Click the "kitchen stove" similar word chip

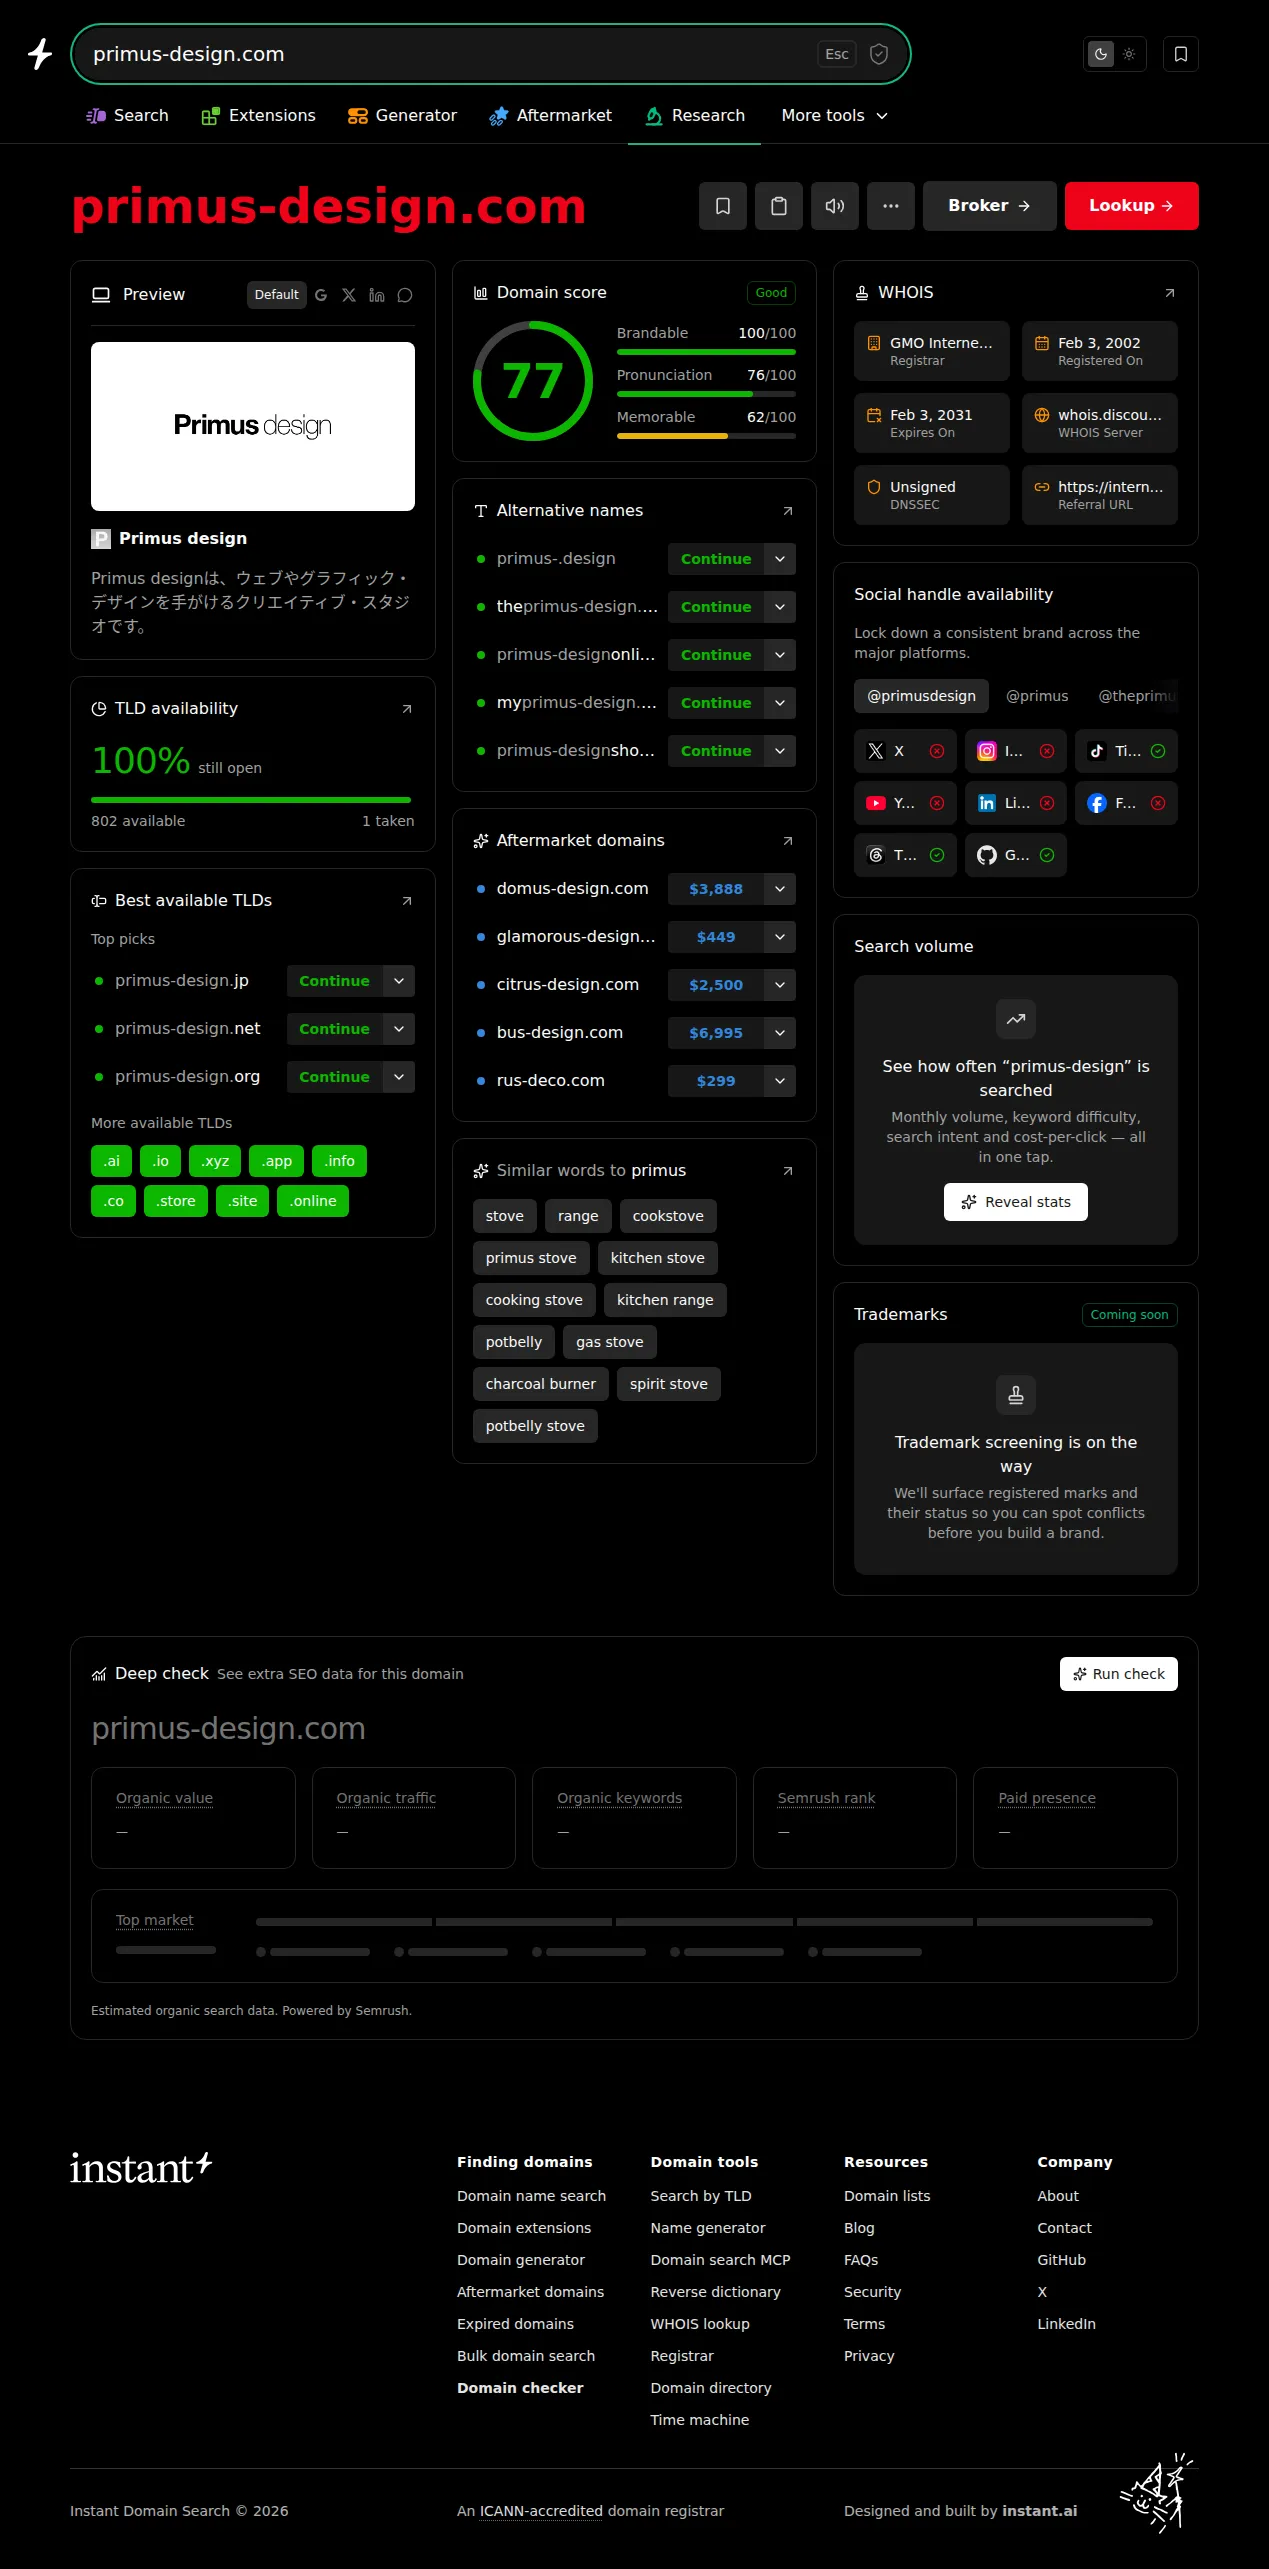tap(658, 1258)
